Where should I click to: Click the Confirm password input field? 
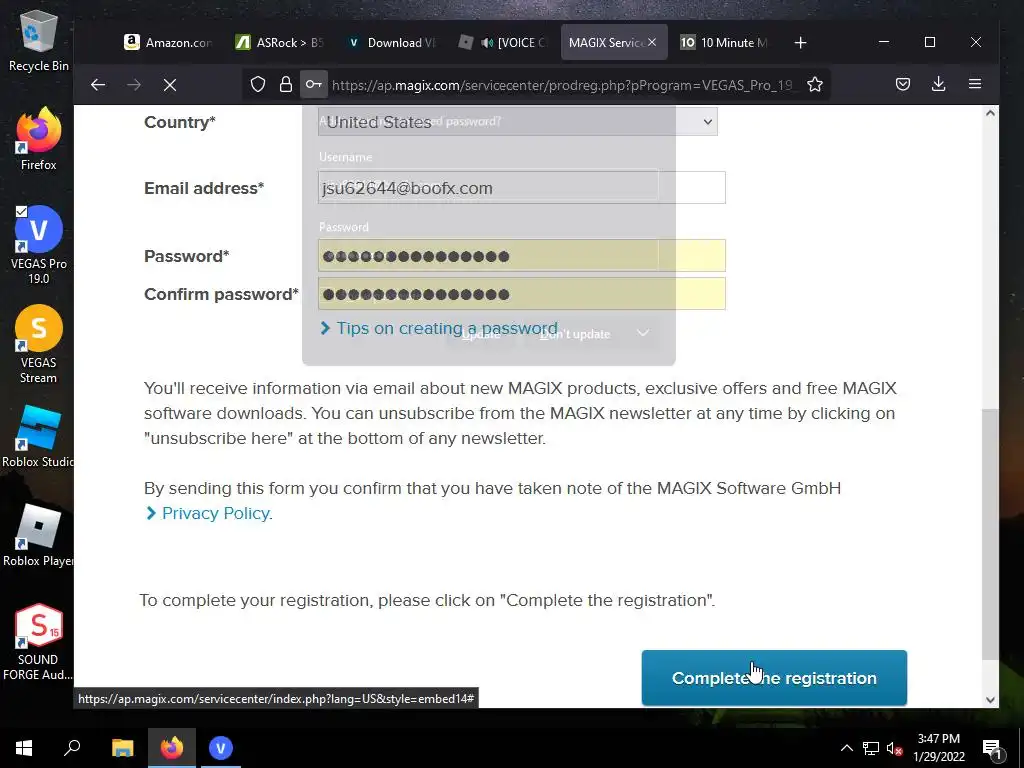pyautogui.click(x=521, y=293)
